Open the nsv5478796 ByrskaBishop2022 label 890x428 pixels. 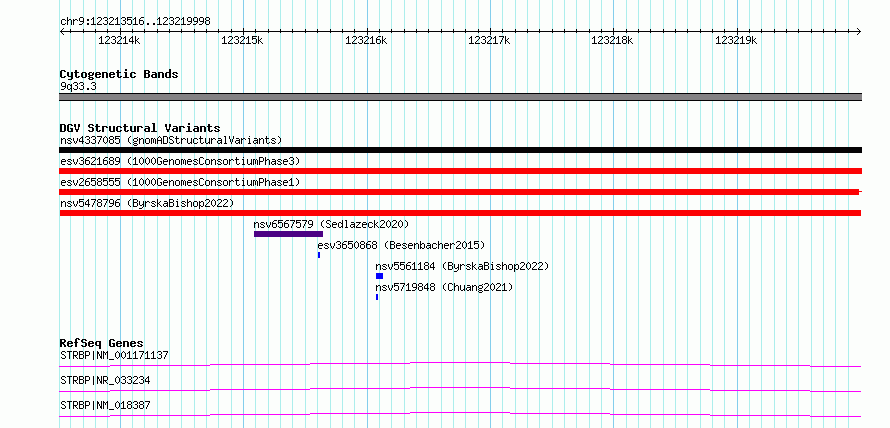(147, 203)
